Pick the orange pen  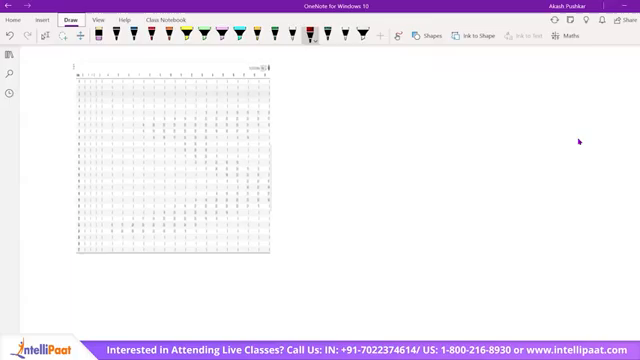click(169, 34)
